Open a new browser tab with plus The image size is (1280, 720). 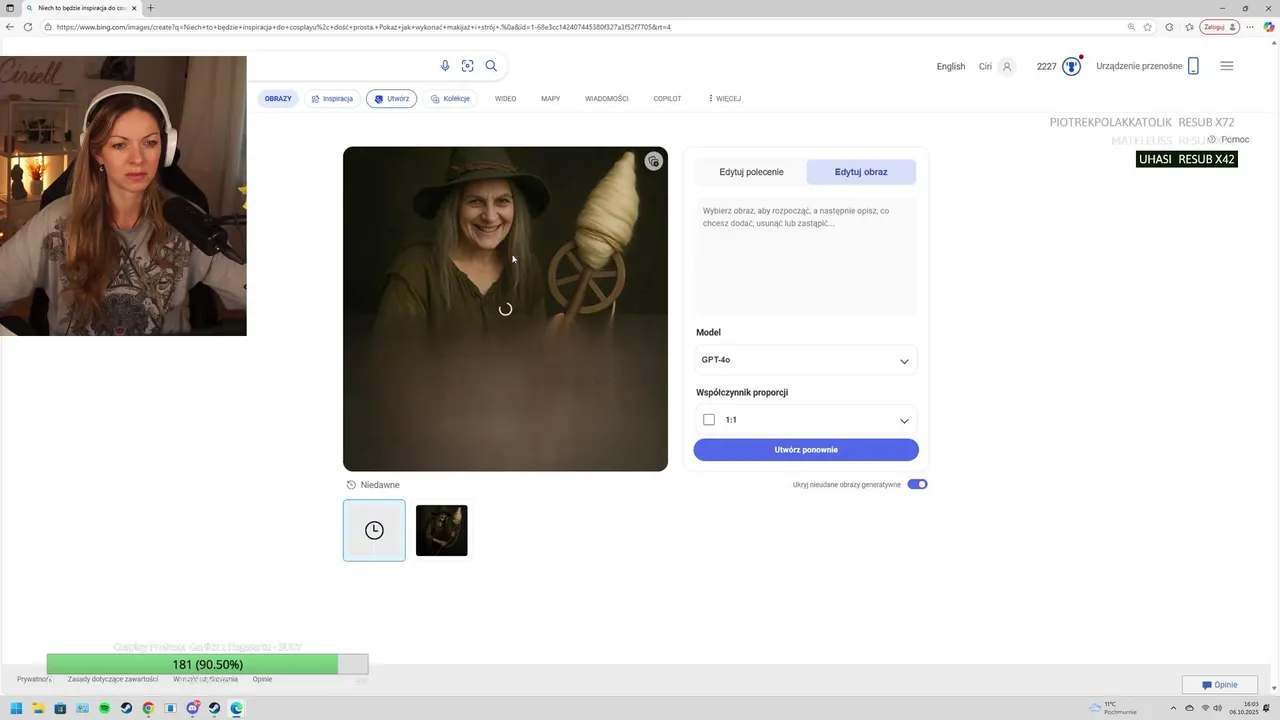click(151, 8)
